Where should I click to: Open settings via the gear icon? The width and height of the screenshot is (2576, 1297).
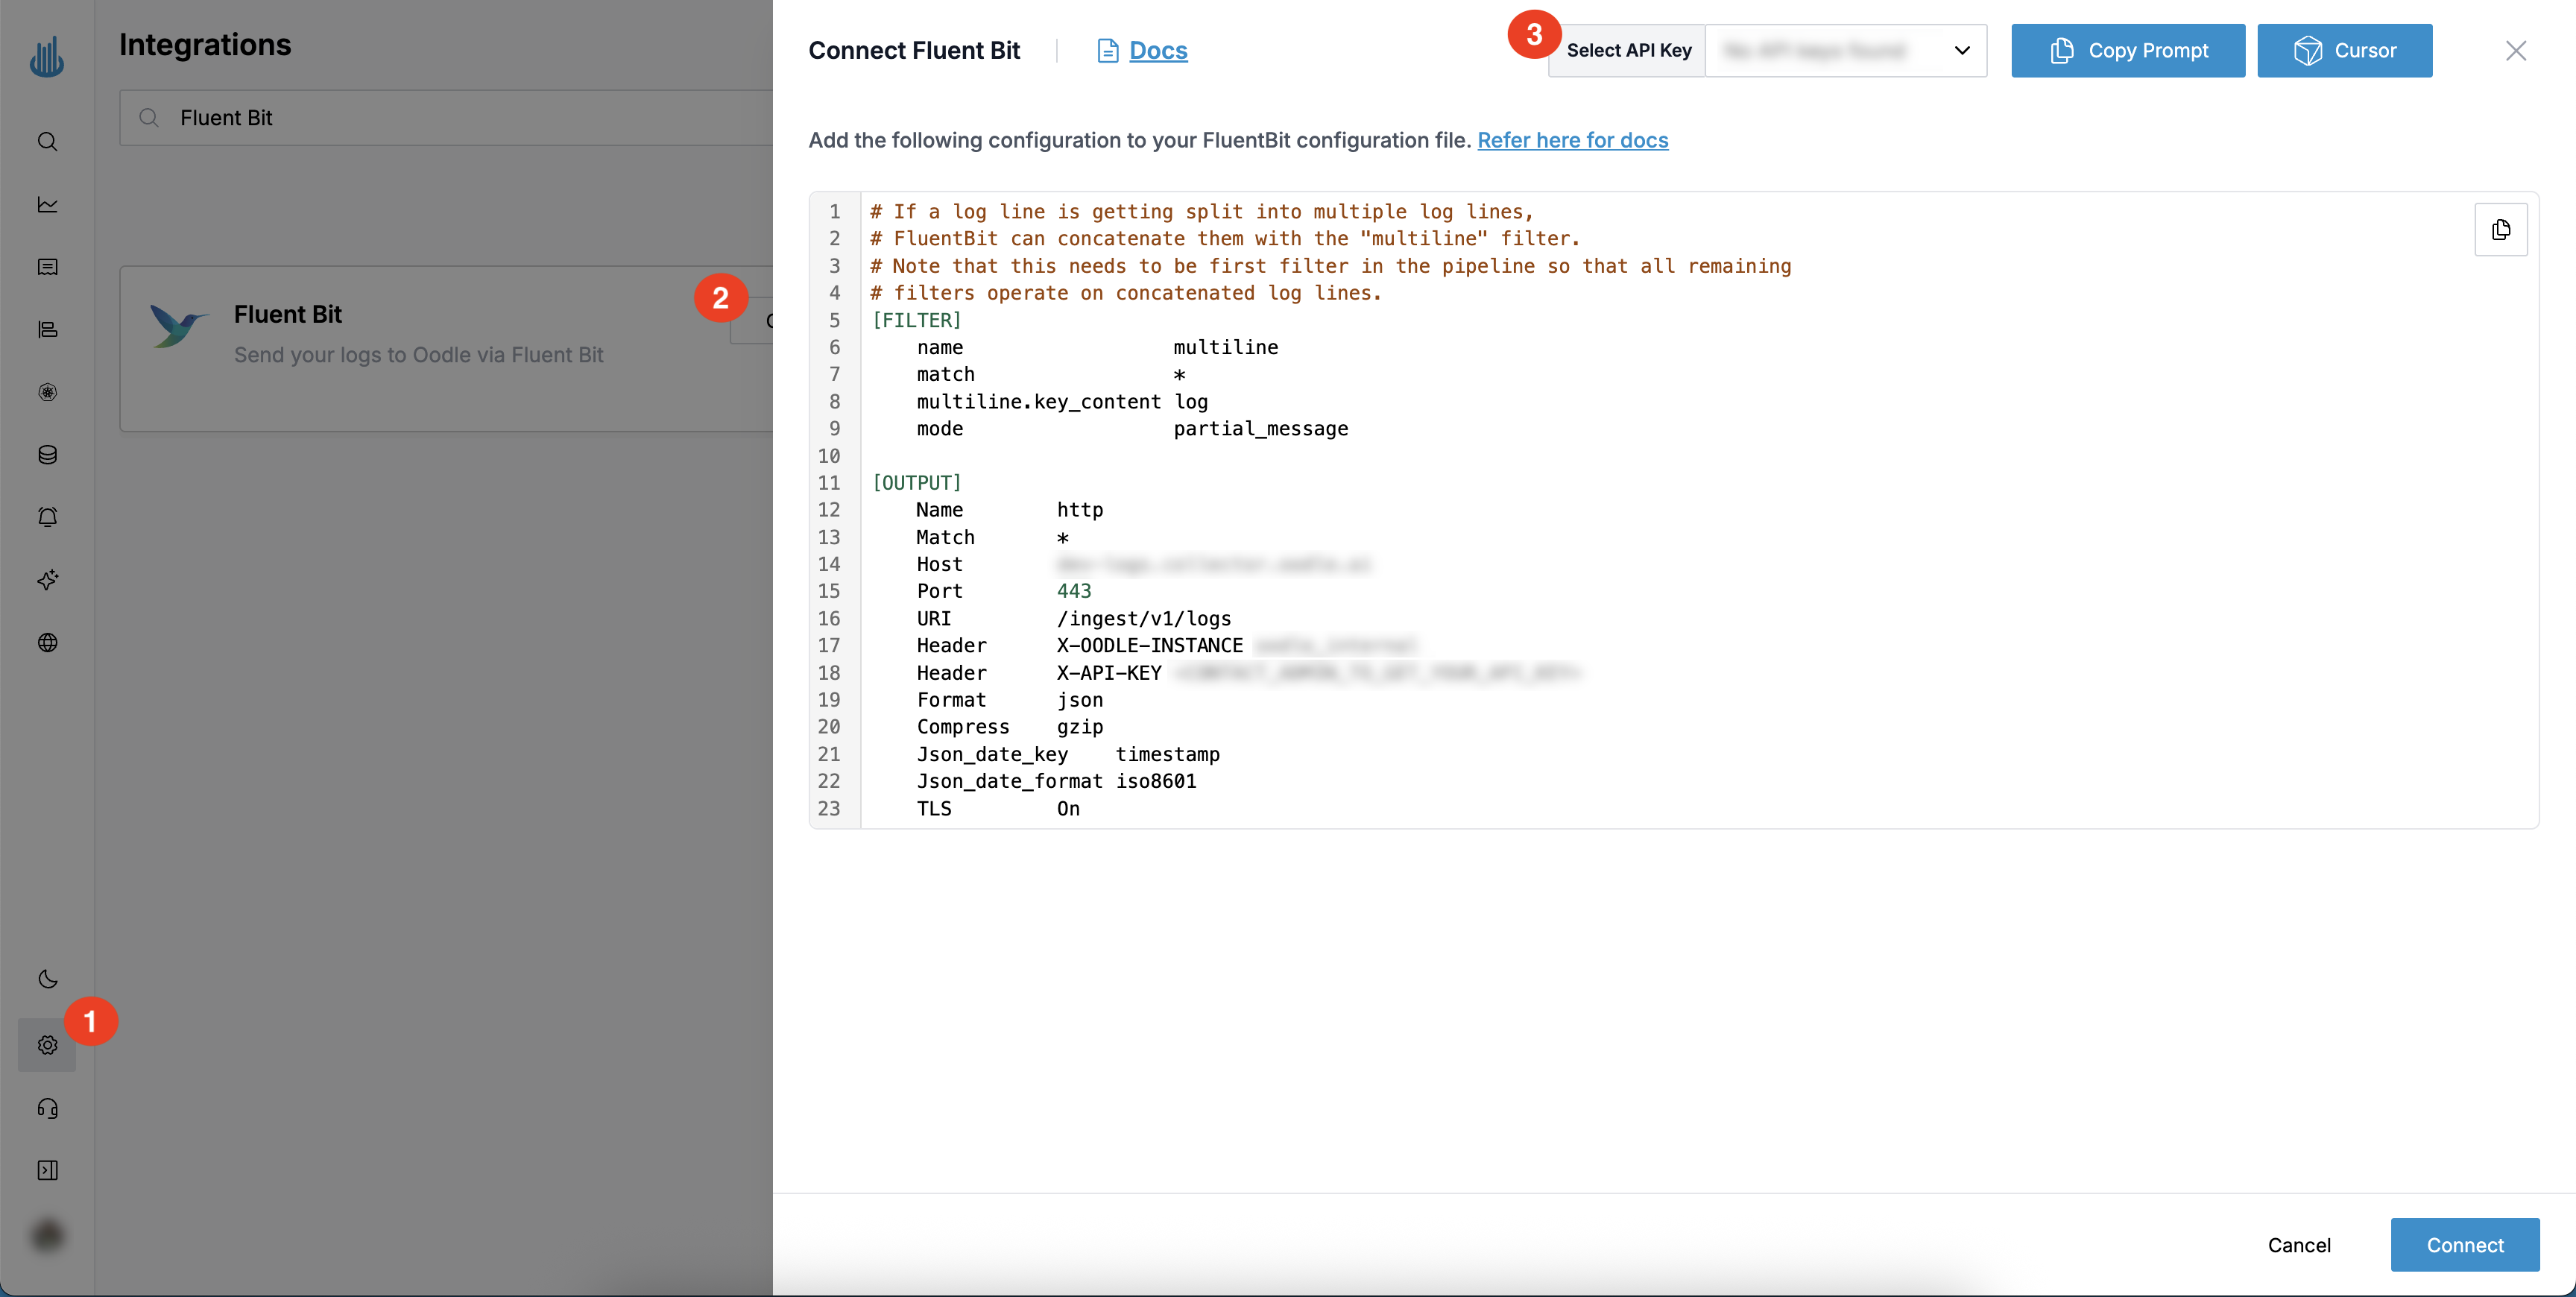47,1045
